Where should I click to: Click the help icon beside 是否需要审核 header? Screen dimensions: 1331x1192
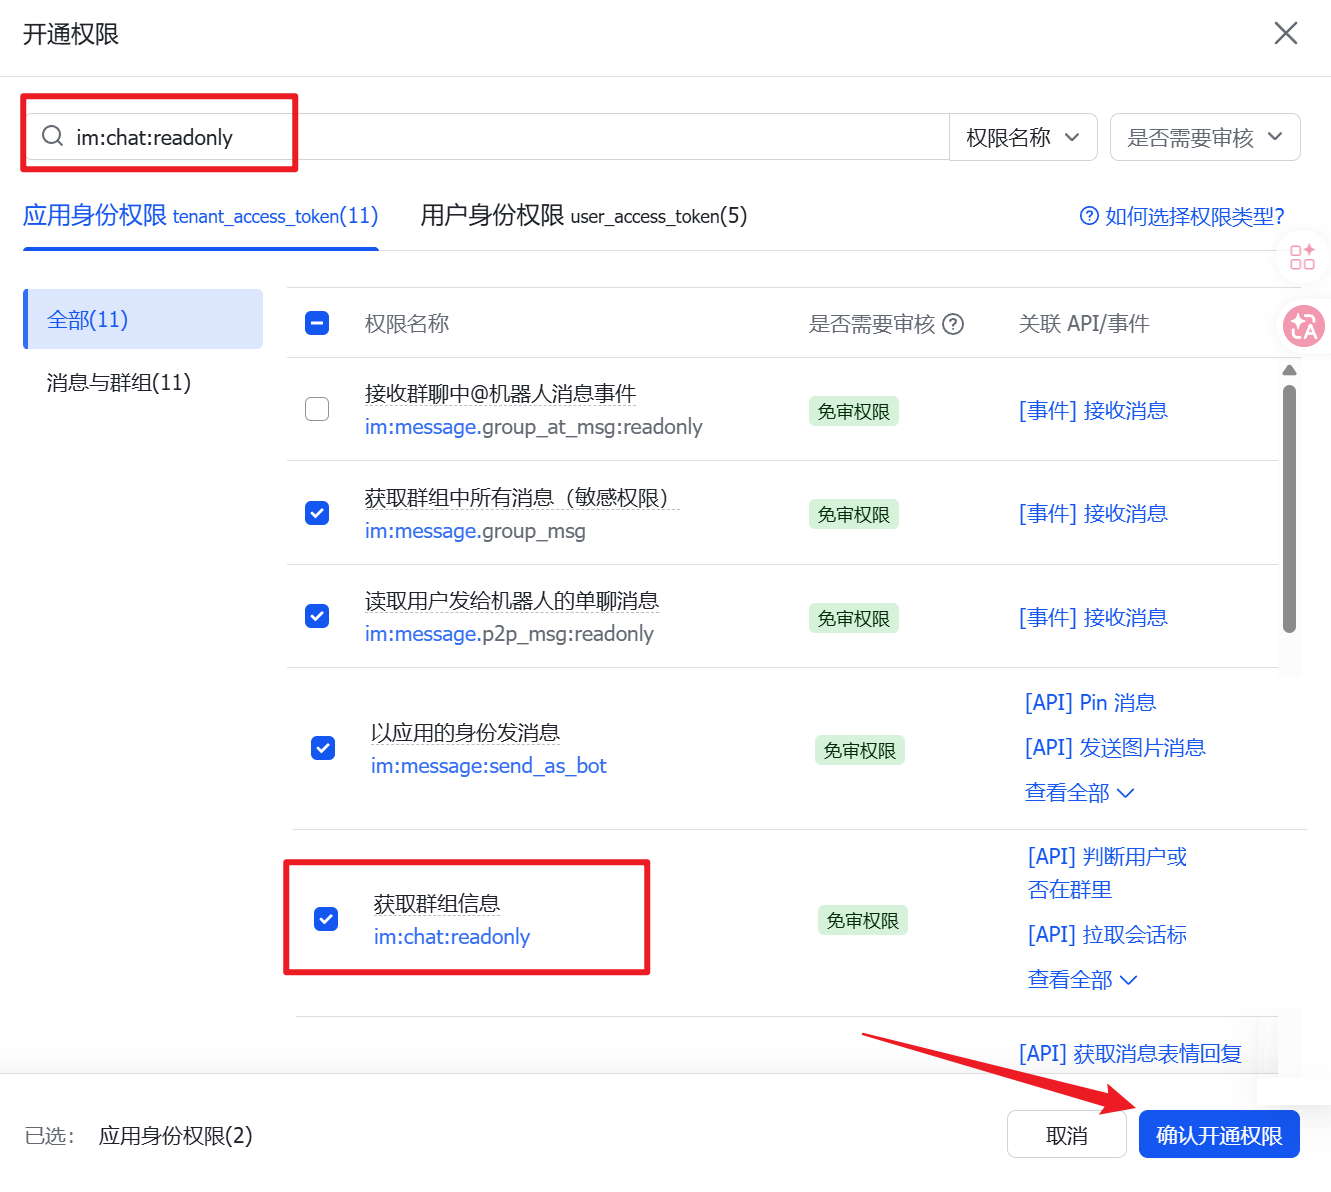tap(954, 324)
